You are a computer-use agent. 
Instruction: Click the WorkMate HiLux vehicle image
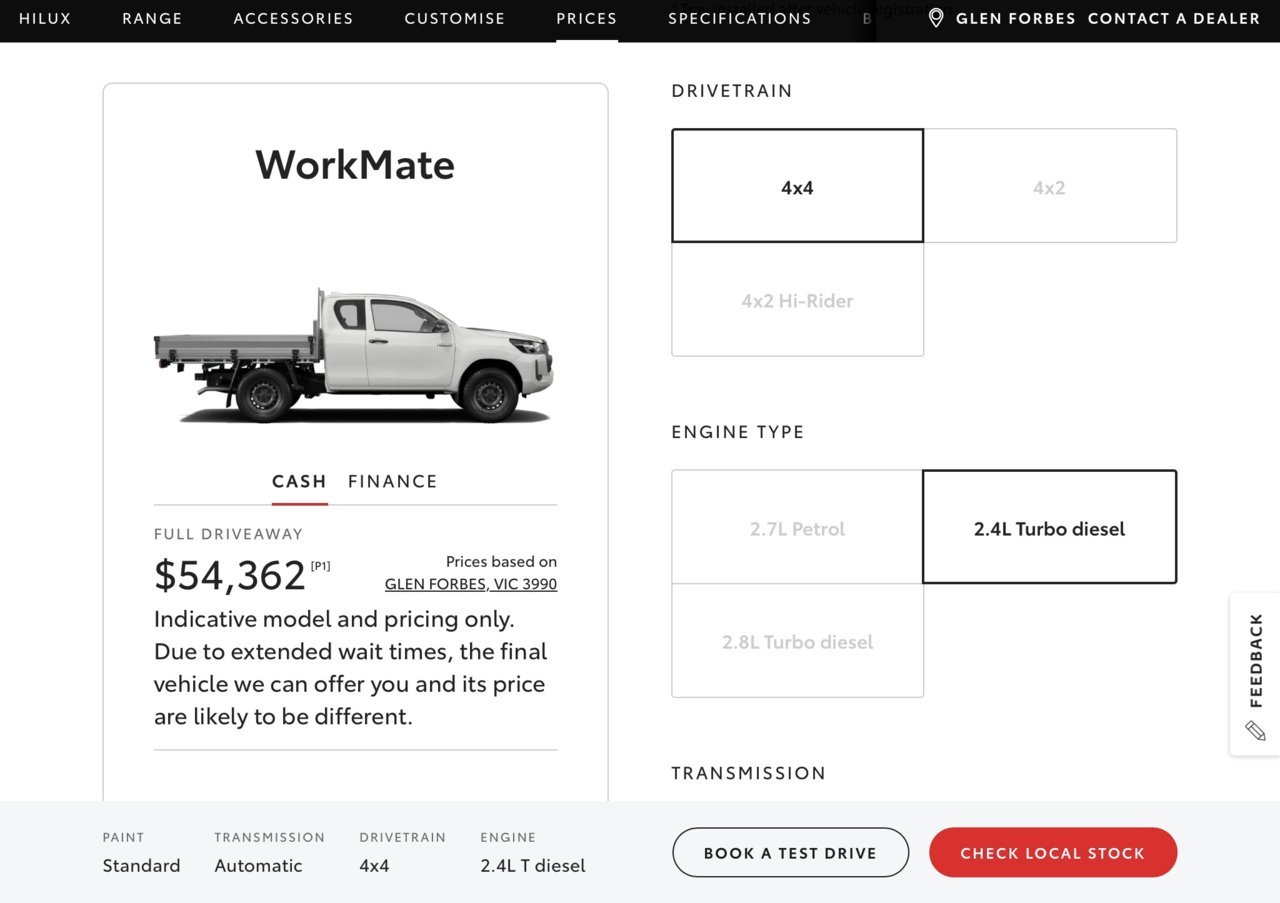pyautogui.click(x=354, y=355)
